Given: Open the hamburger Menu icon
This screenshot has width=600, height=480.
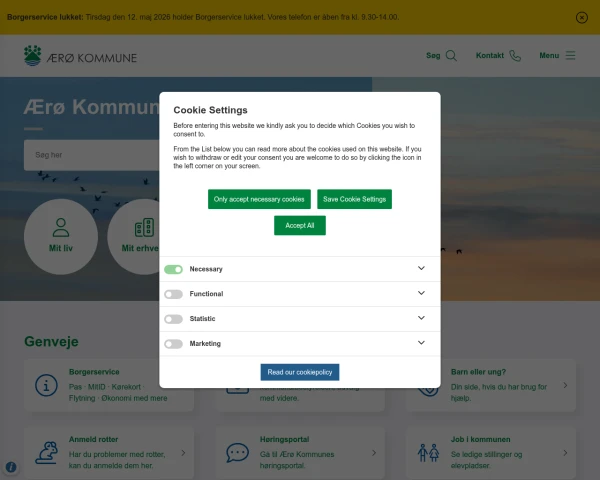Looking at the screenshot, I should pos(571,56).
